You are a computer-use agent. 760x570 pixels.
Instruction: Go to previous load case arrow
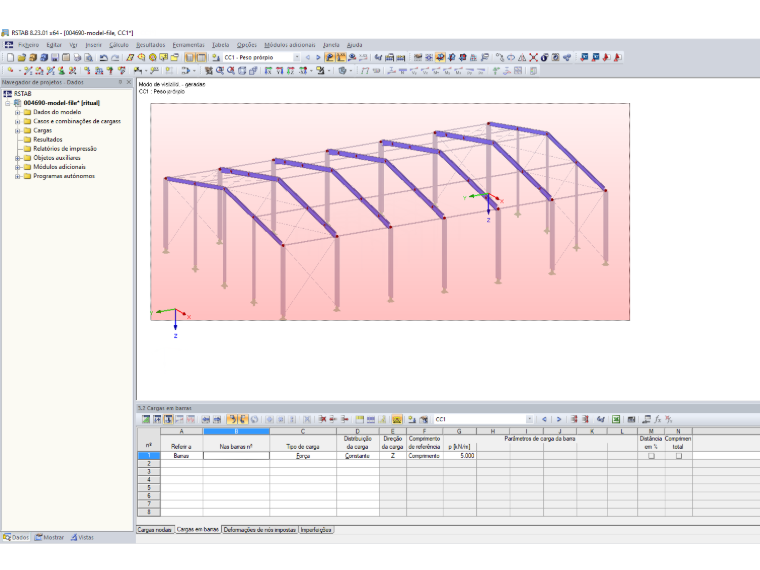(x=308, y=57)
